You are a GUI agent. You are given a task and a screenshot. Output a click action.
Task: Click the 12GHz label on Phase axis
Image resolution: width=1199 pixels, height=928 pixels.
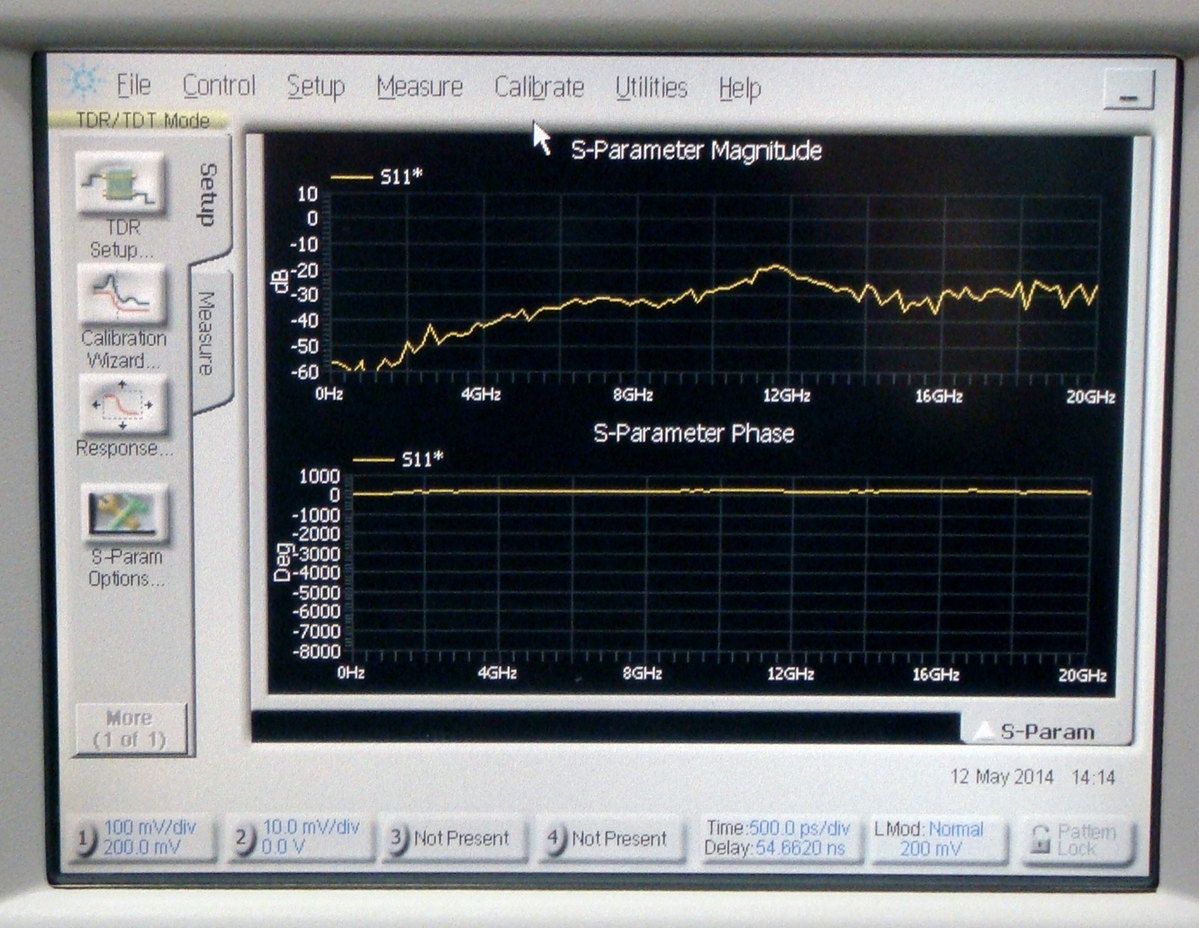tap(790, 674)
